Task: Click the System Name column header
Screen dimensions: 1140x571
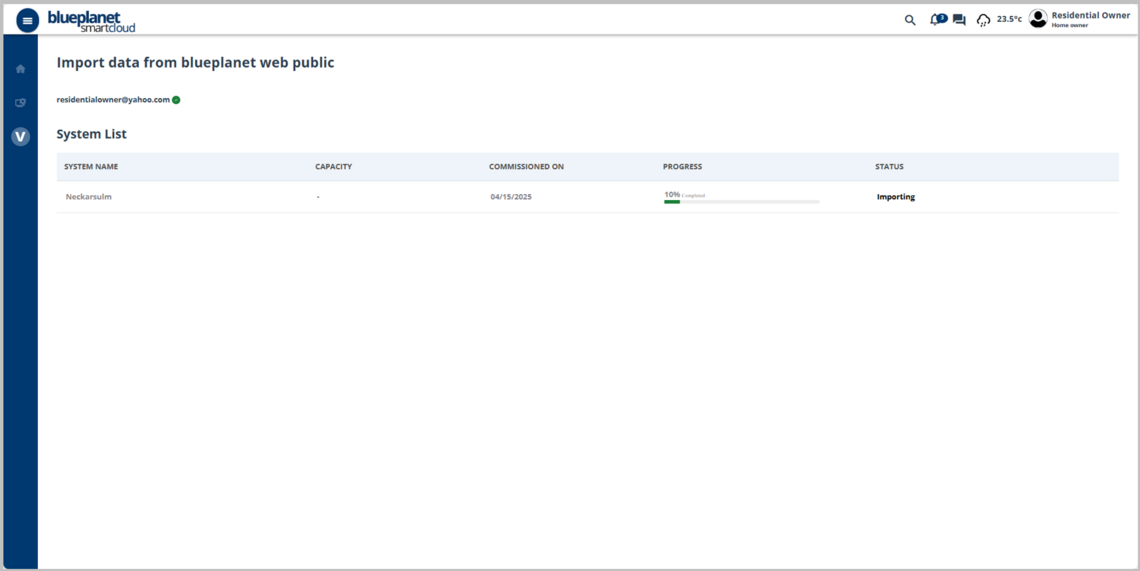Action: (91, 167)
